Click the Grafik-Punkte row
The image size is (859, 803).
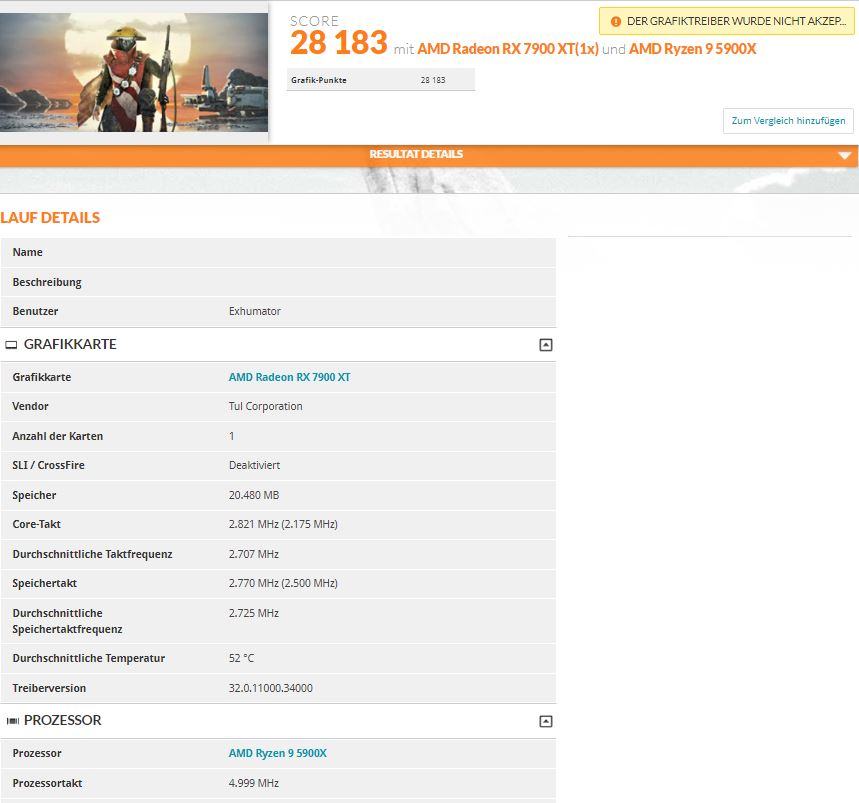coord(381,80)
